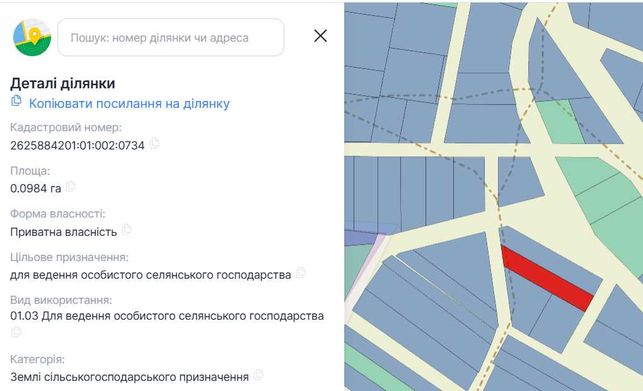Screen dimensions: 643x391
Task: Copy the 'Вид використання' 01.03 value
Action: click(x=16, y=332)
